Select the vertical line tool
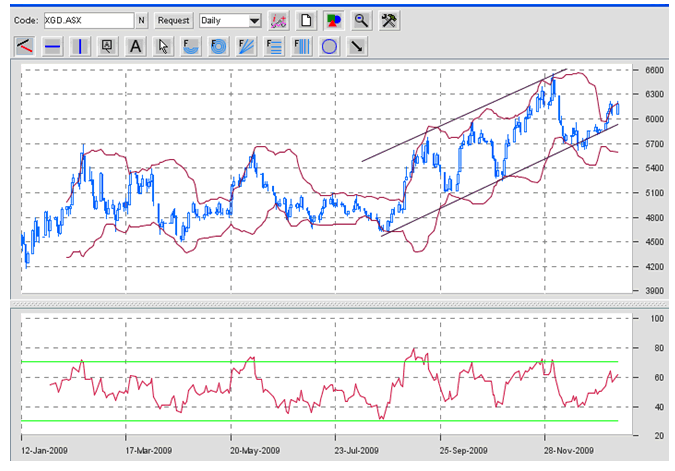The width and height of the screenshot is (675, 471). pyautogui.click(x=80, y=46)
